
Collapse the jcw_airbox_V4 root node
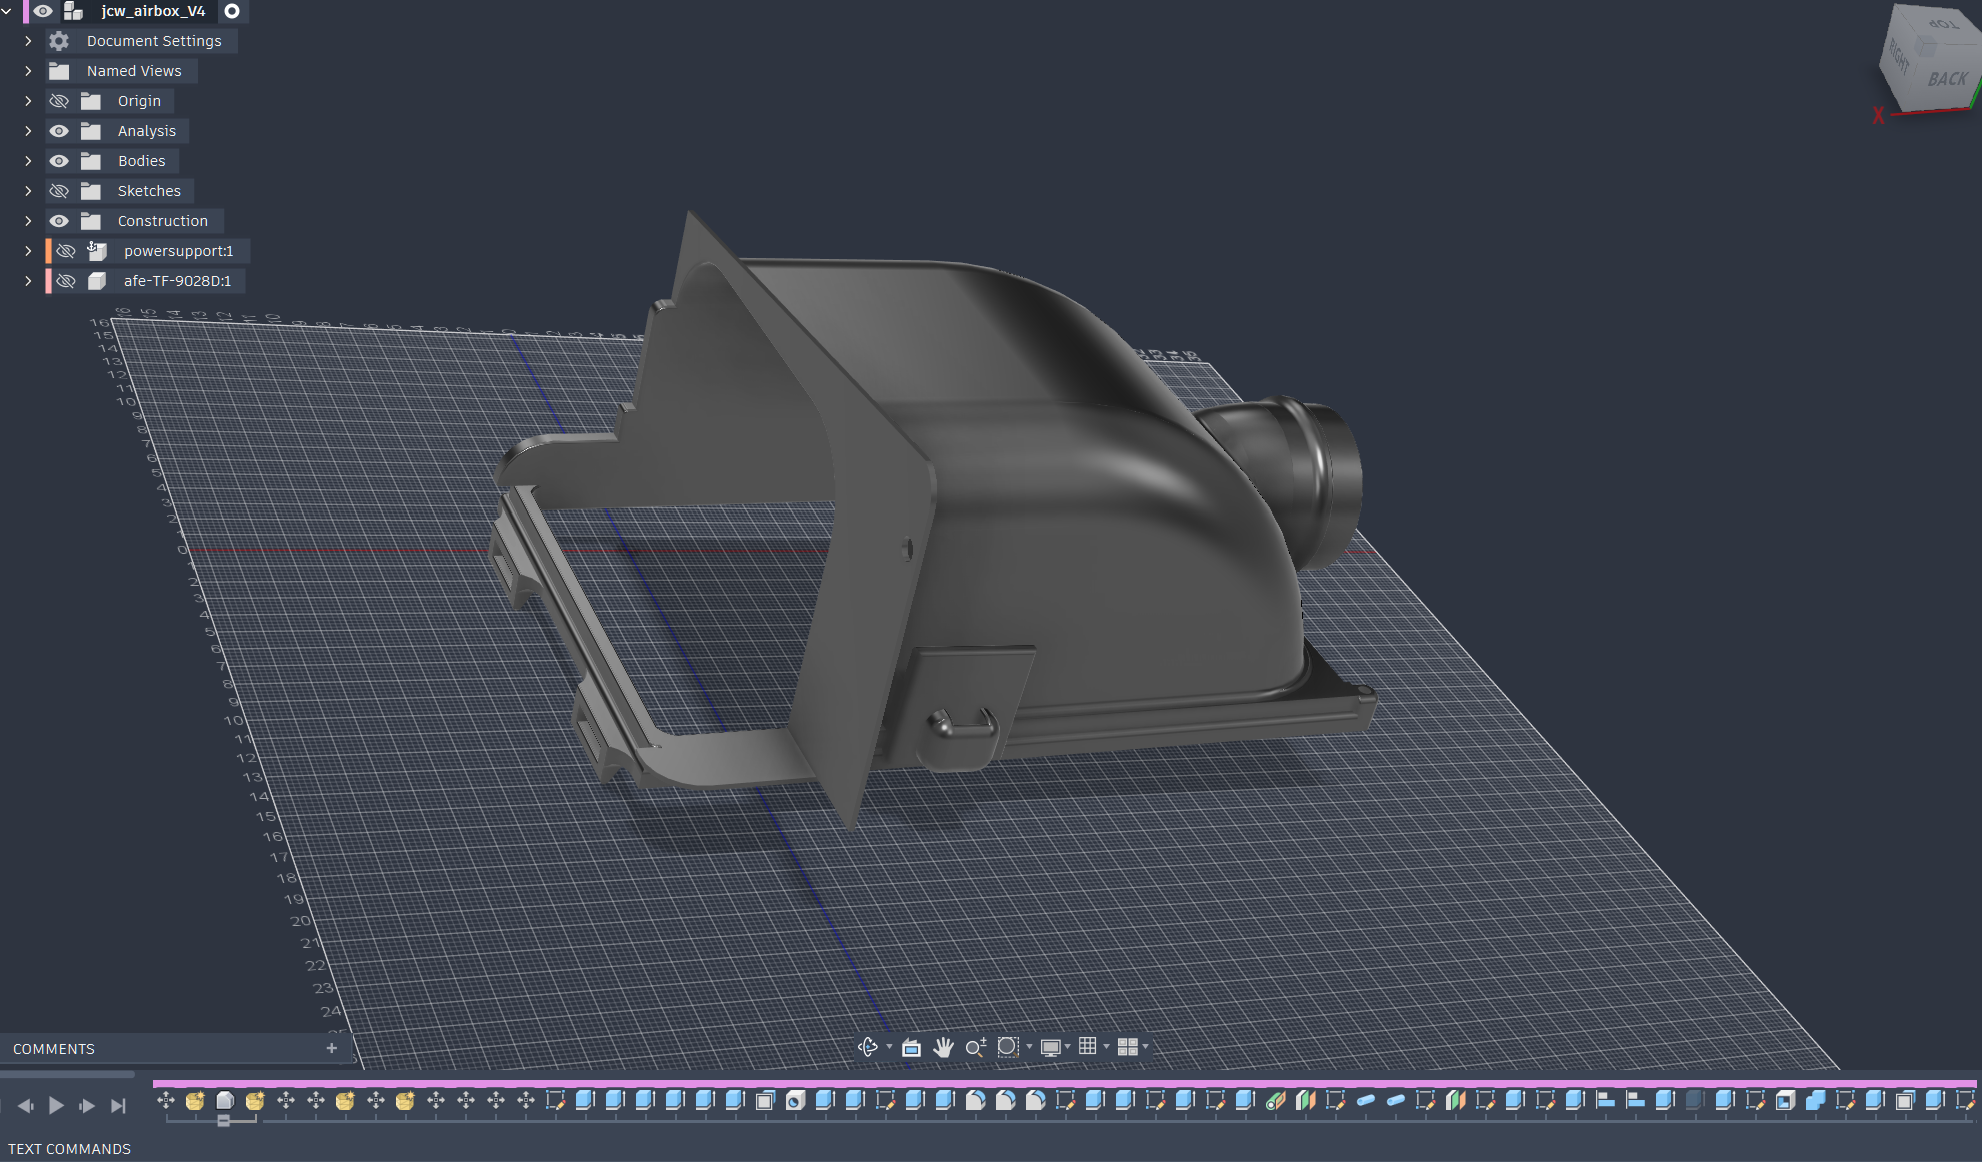pos(7,11)
